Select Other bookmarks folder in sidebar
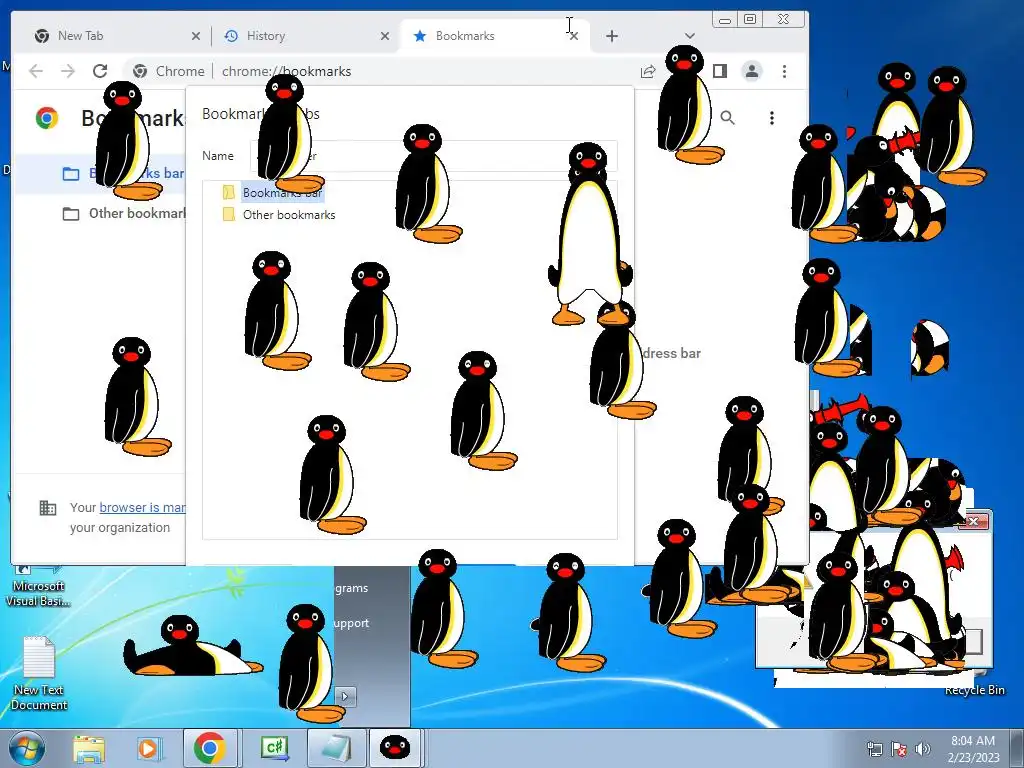This screenshot has height=768, width=1024. 101,214
